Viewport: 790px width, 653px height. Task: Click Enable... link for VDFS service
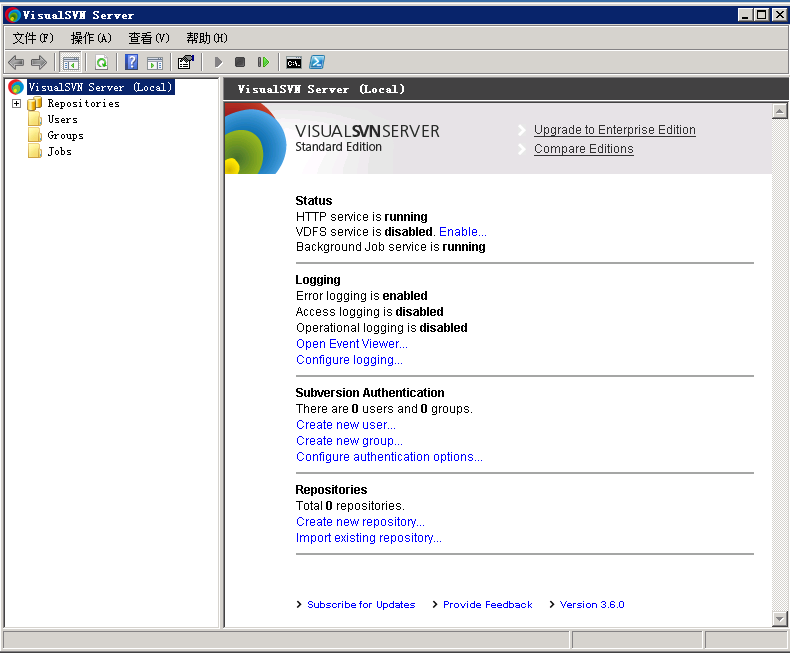click(463, 232)
